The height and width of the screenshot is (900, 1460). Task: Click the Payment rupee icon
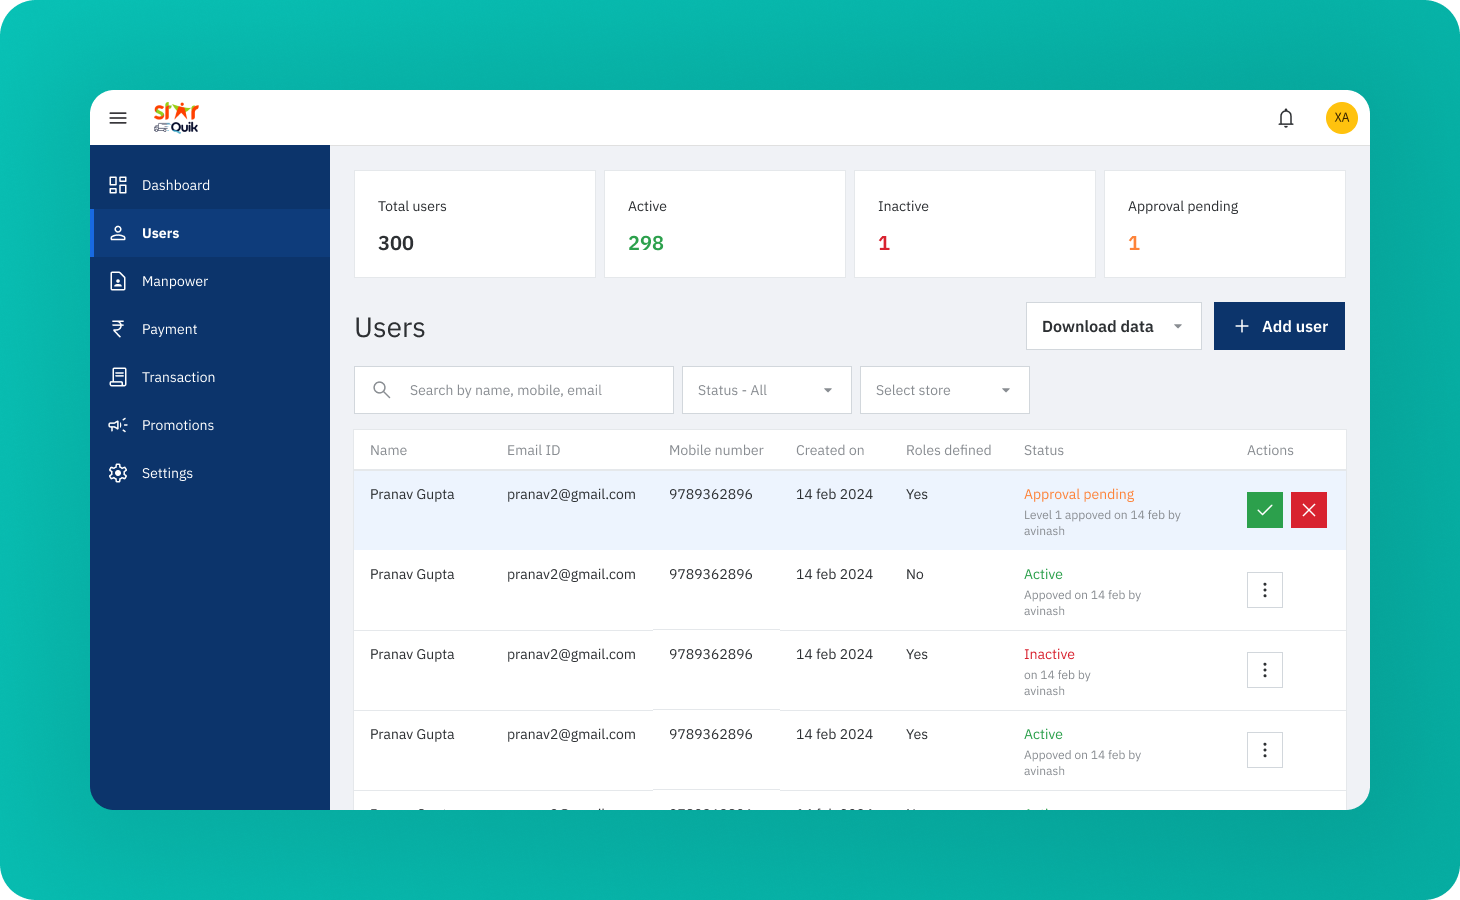pos(118,329)
